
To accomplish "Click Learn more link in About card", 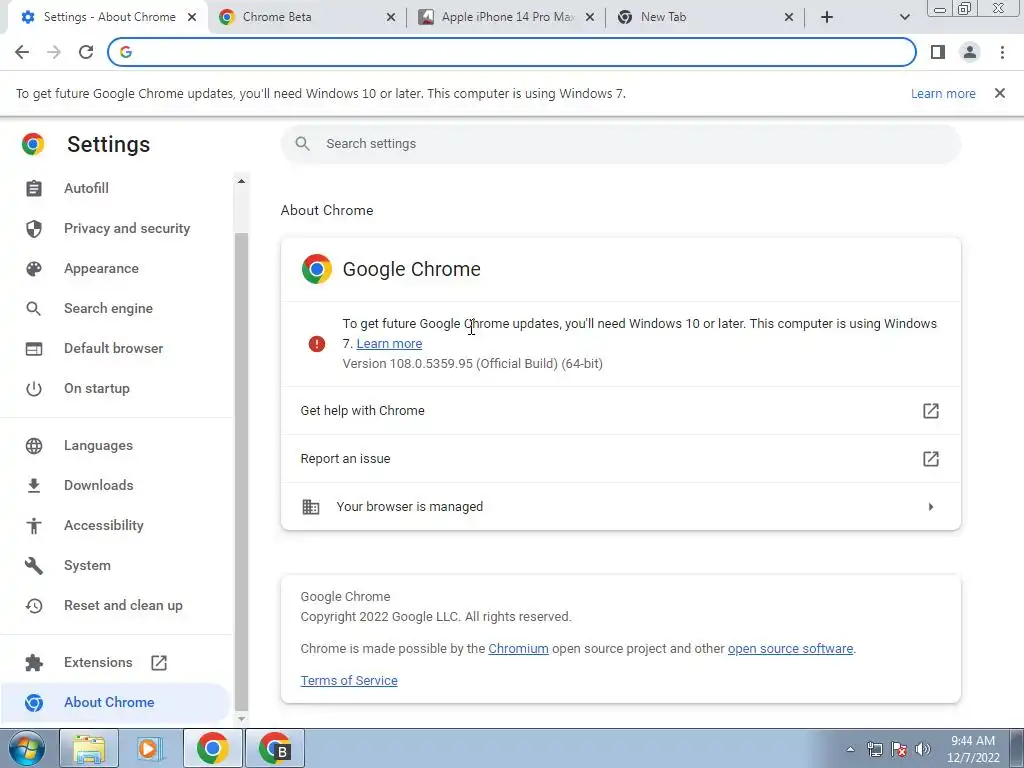I will pos(389,344).
